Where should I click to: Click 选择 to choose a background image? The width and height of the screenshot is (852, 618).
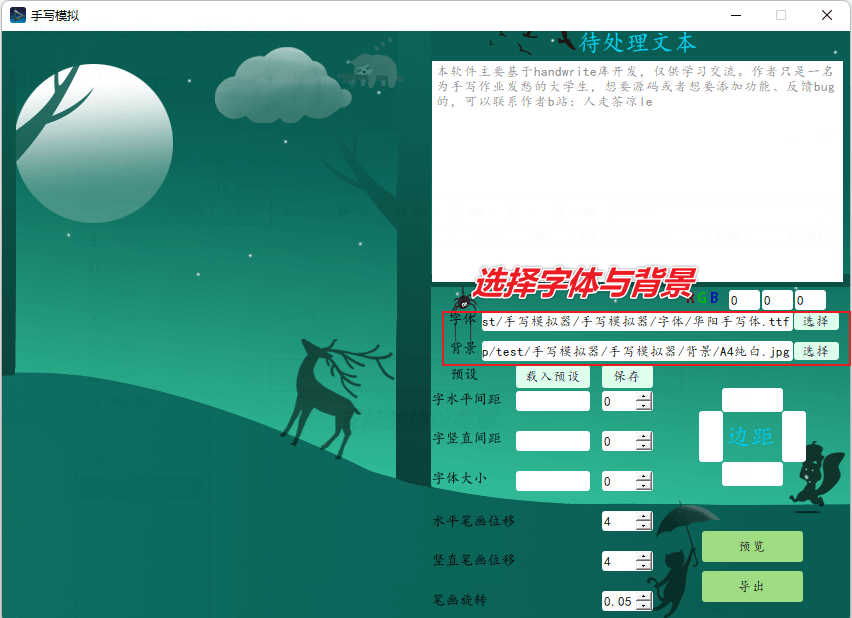[816, 351]
